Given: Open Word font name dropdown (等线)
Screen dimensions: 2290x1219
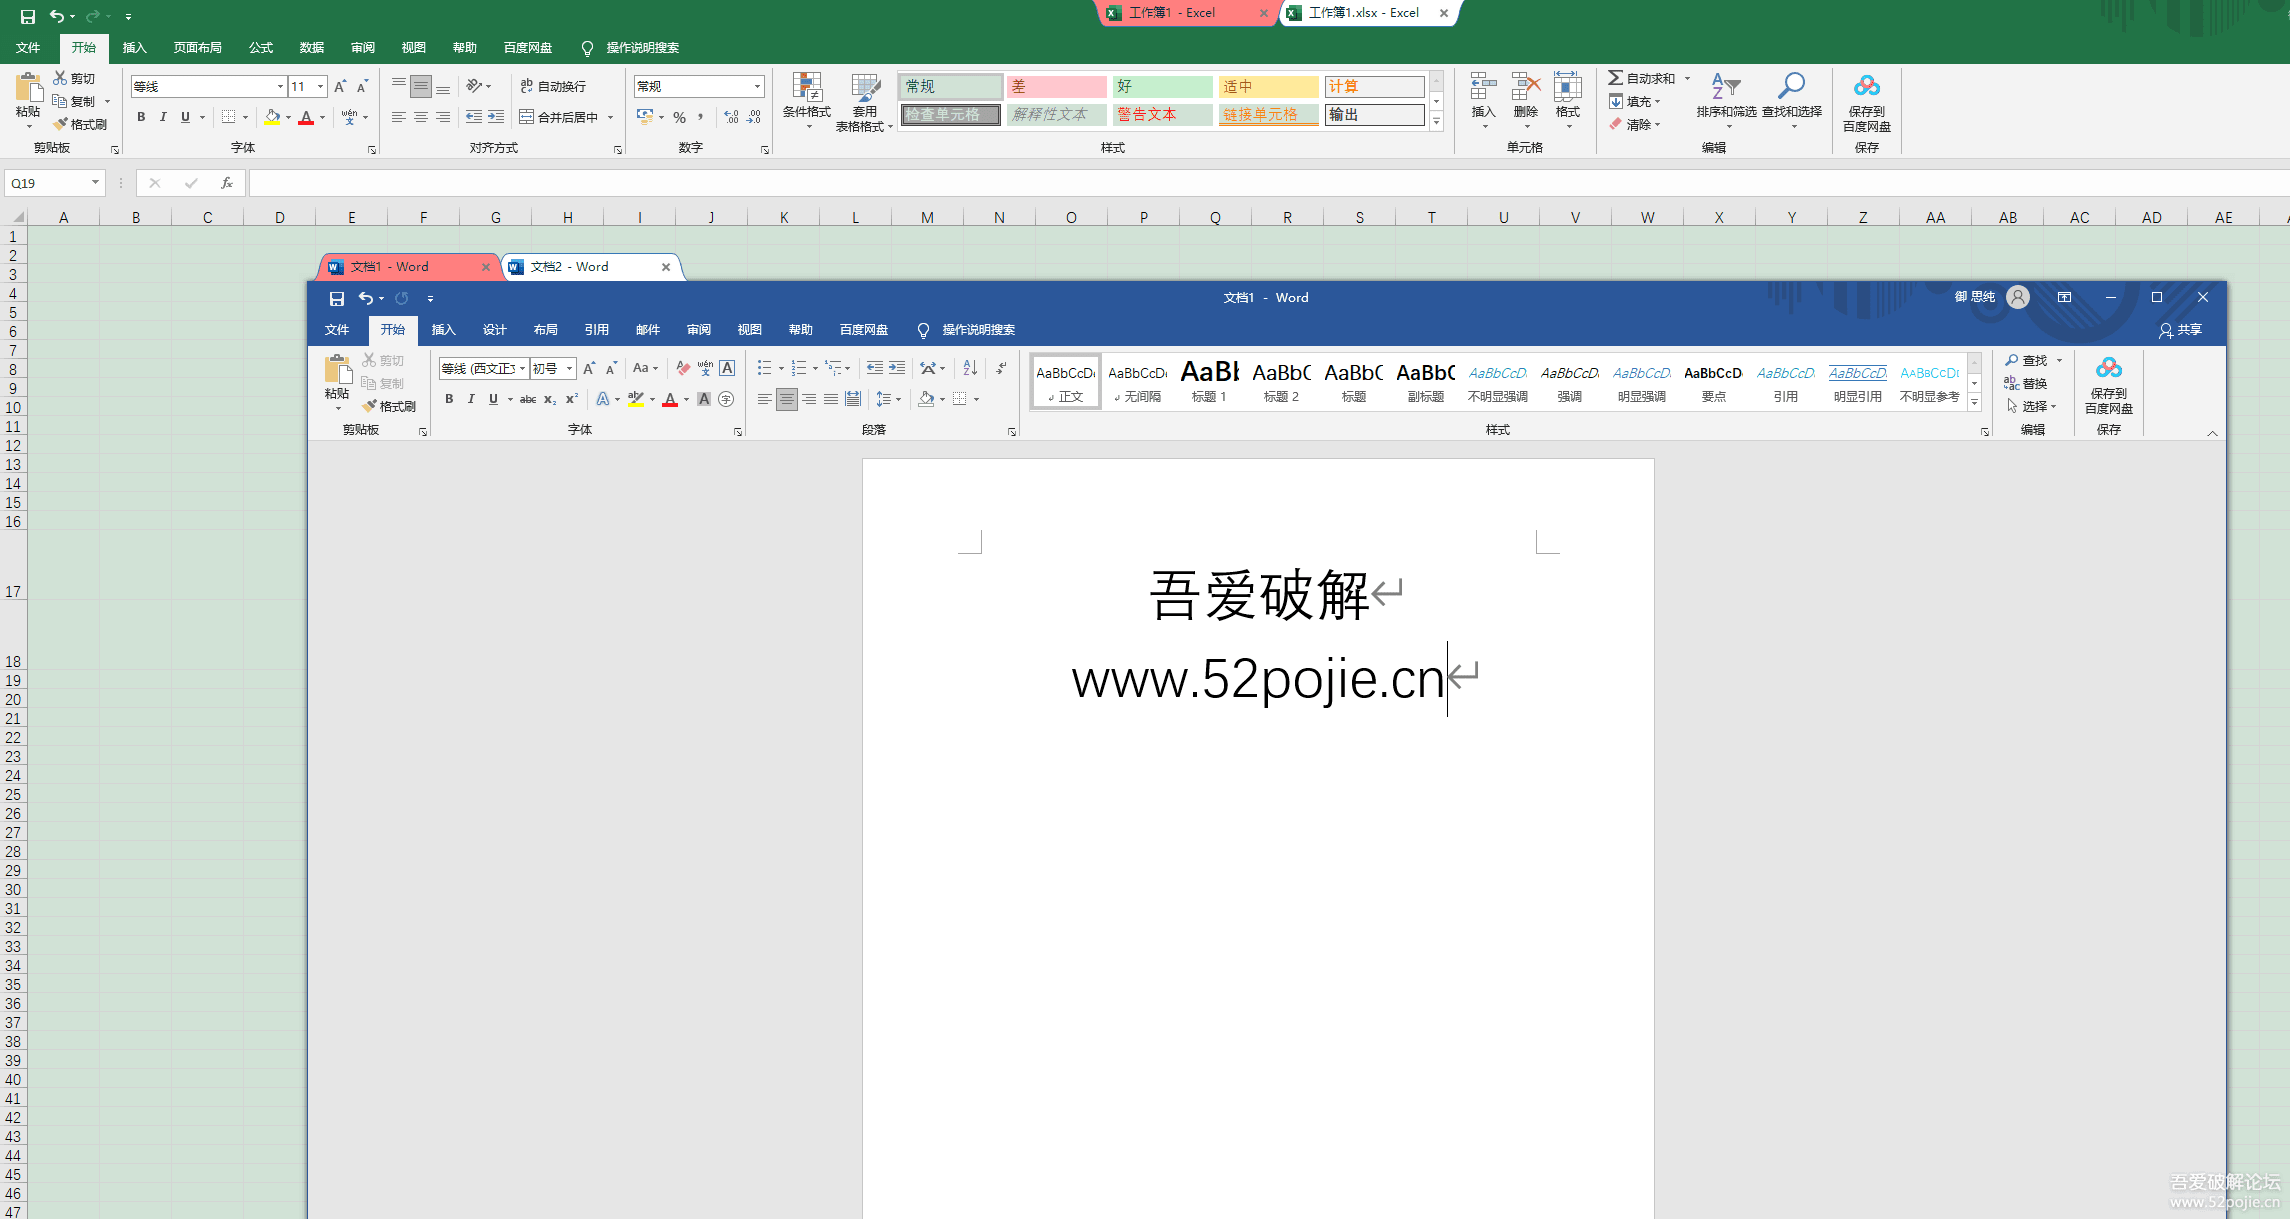Looking at the screenshot, I should (522, 368).
